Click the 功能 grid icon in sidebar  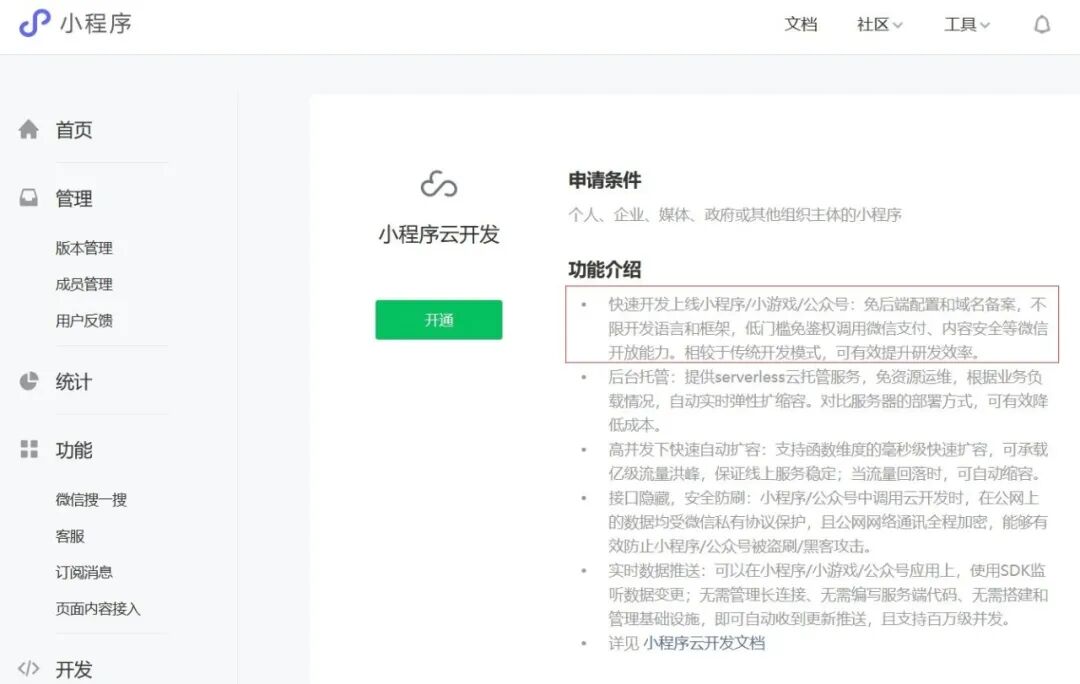click(29, 450)
